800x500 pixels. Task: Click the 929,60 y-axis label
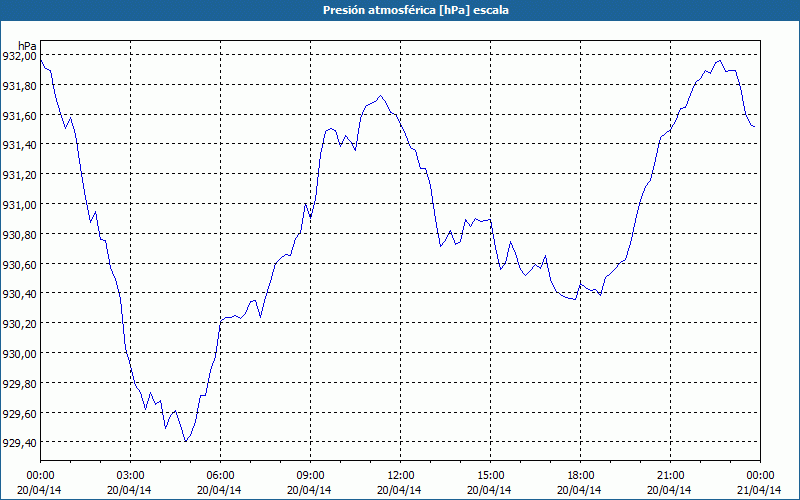pyautogui.click(x=20, y=414)
